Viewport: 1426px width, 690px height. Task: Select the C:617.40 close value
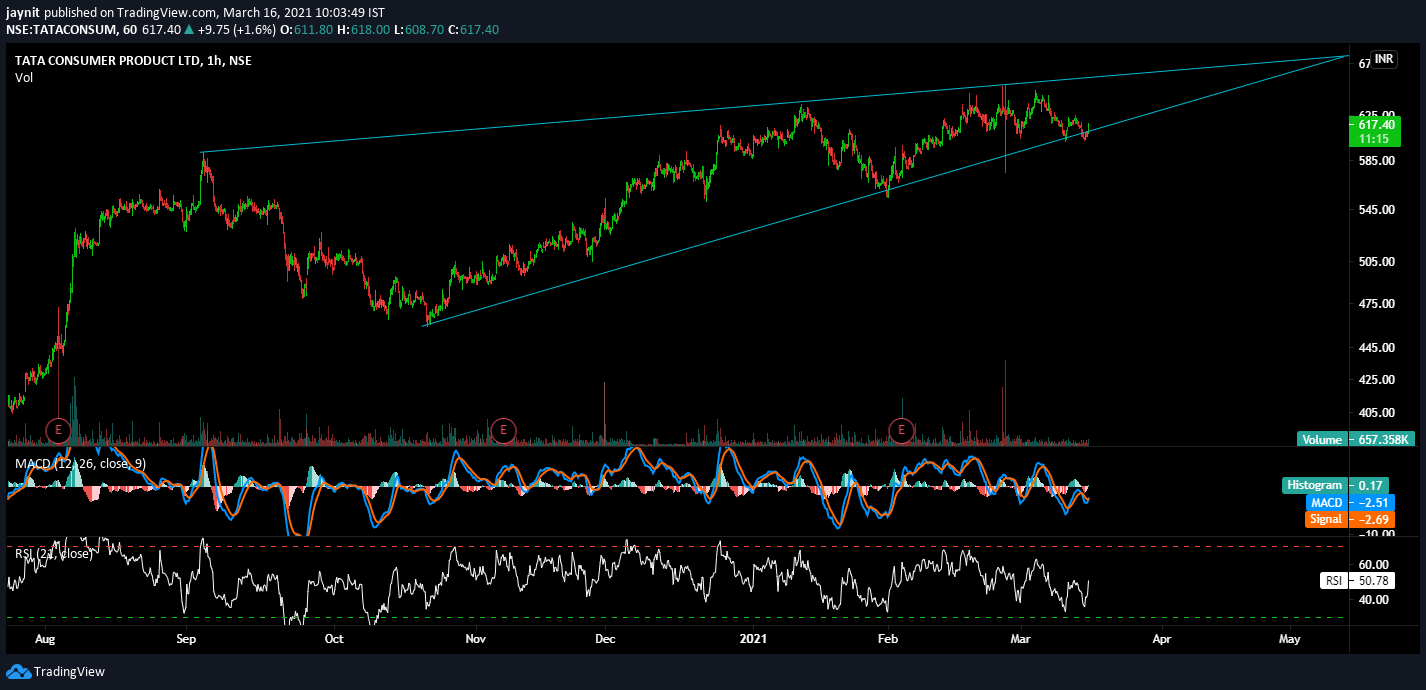[473, 29]
